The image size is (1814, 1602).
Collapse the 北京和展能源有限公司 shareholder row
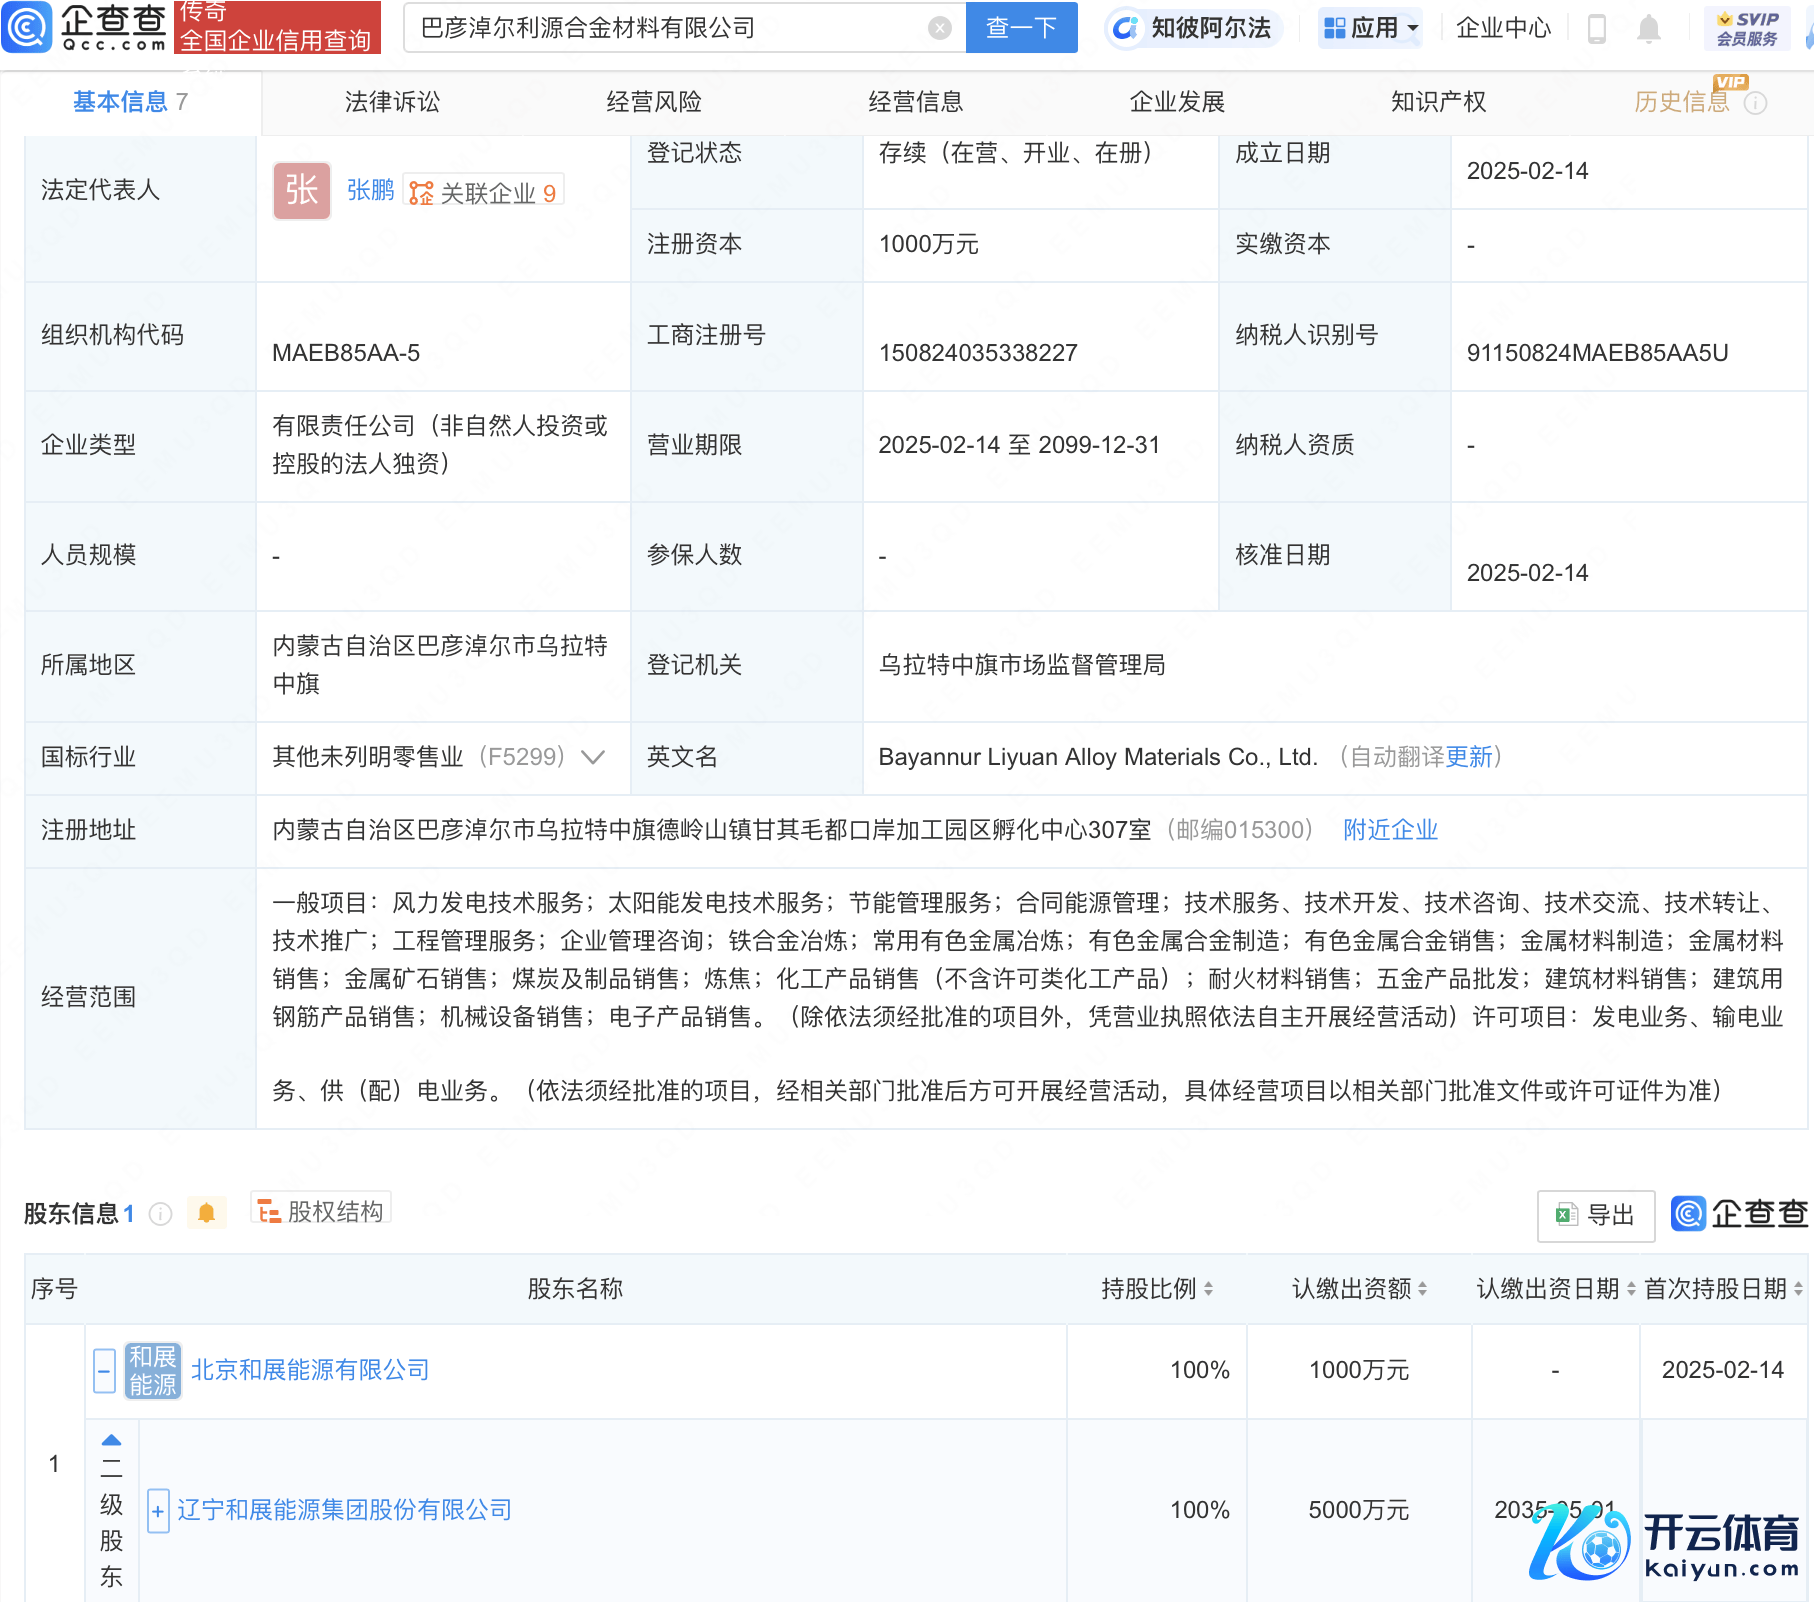tap(104, 1370)
